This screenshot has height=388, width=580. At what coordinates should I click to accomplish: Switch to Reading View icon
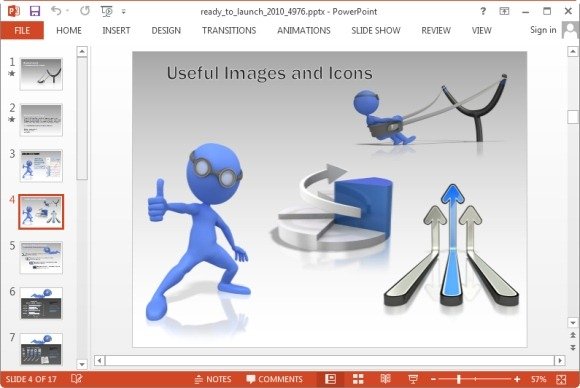(385, 379)
